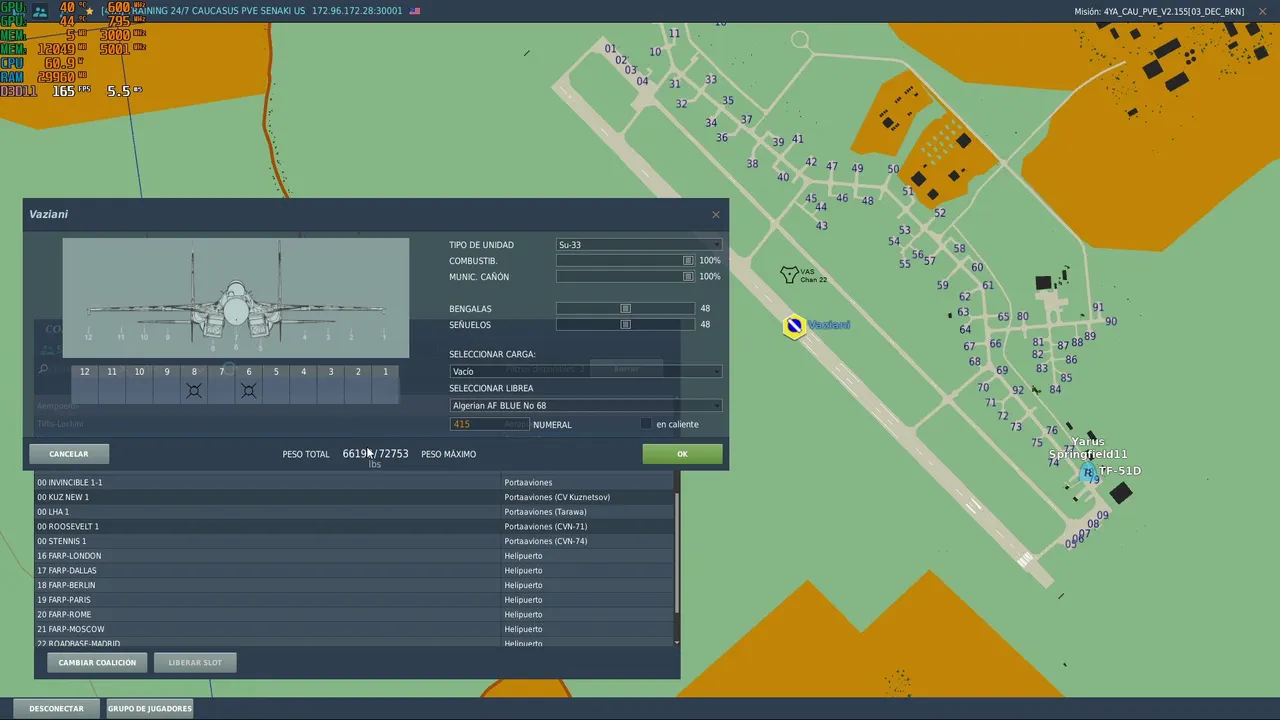Image resolution: width=1280 pixels, height=720 pixels.
Task: Click parking spot 37 on the map
Action: pyautogui.click(x=746, y=120)
